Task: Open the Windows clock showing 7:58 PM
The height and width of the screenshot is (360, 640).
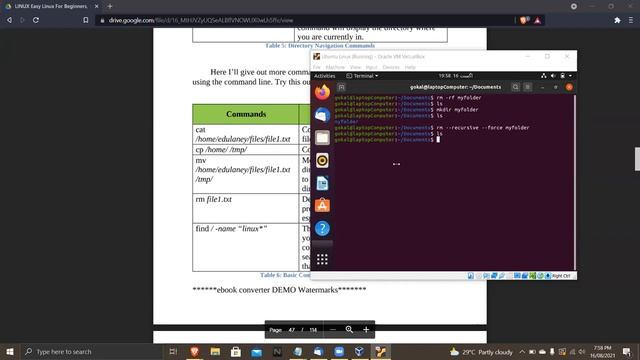Action: pyautogui.click(x=602, y=351)
